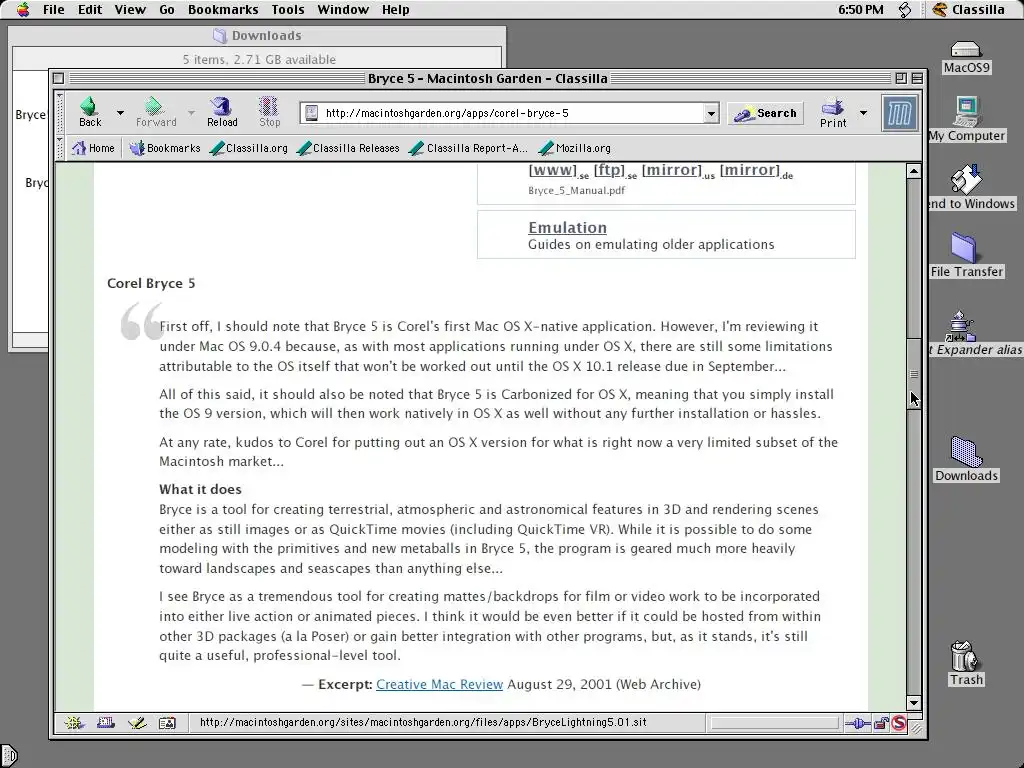The width and height of the screenshot is (1024, 768).
Task: Open the Bookmarks toolbar folder
Action: tap(165, 148)
